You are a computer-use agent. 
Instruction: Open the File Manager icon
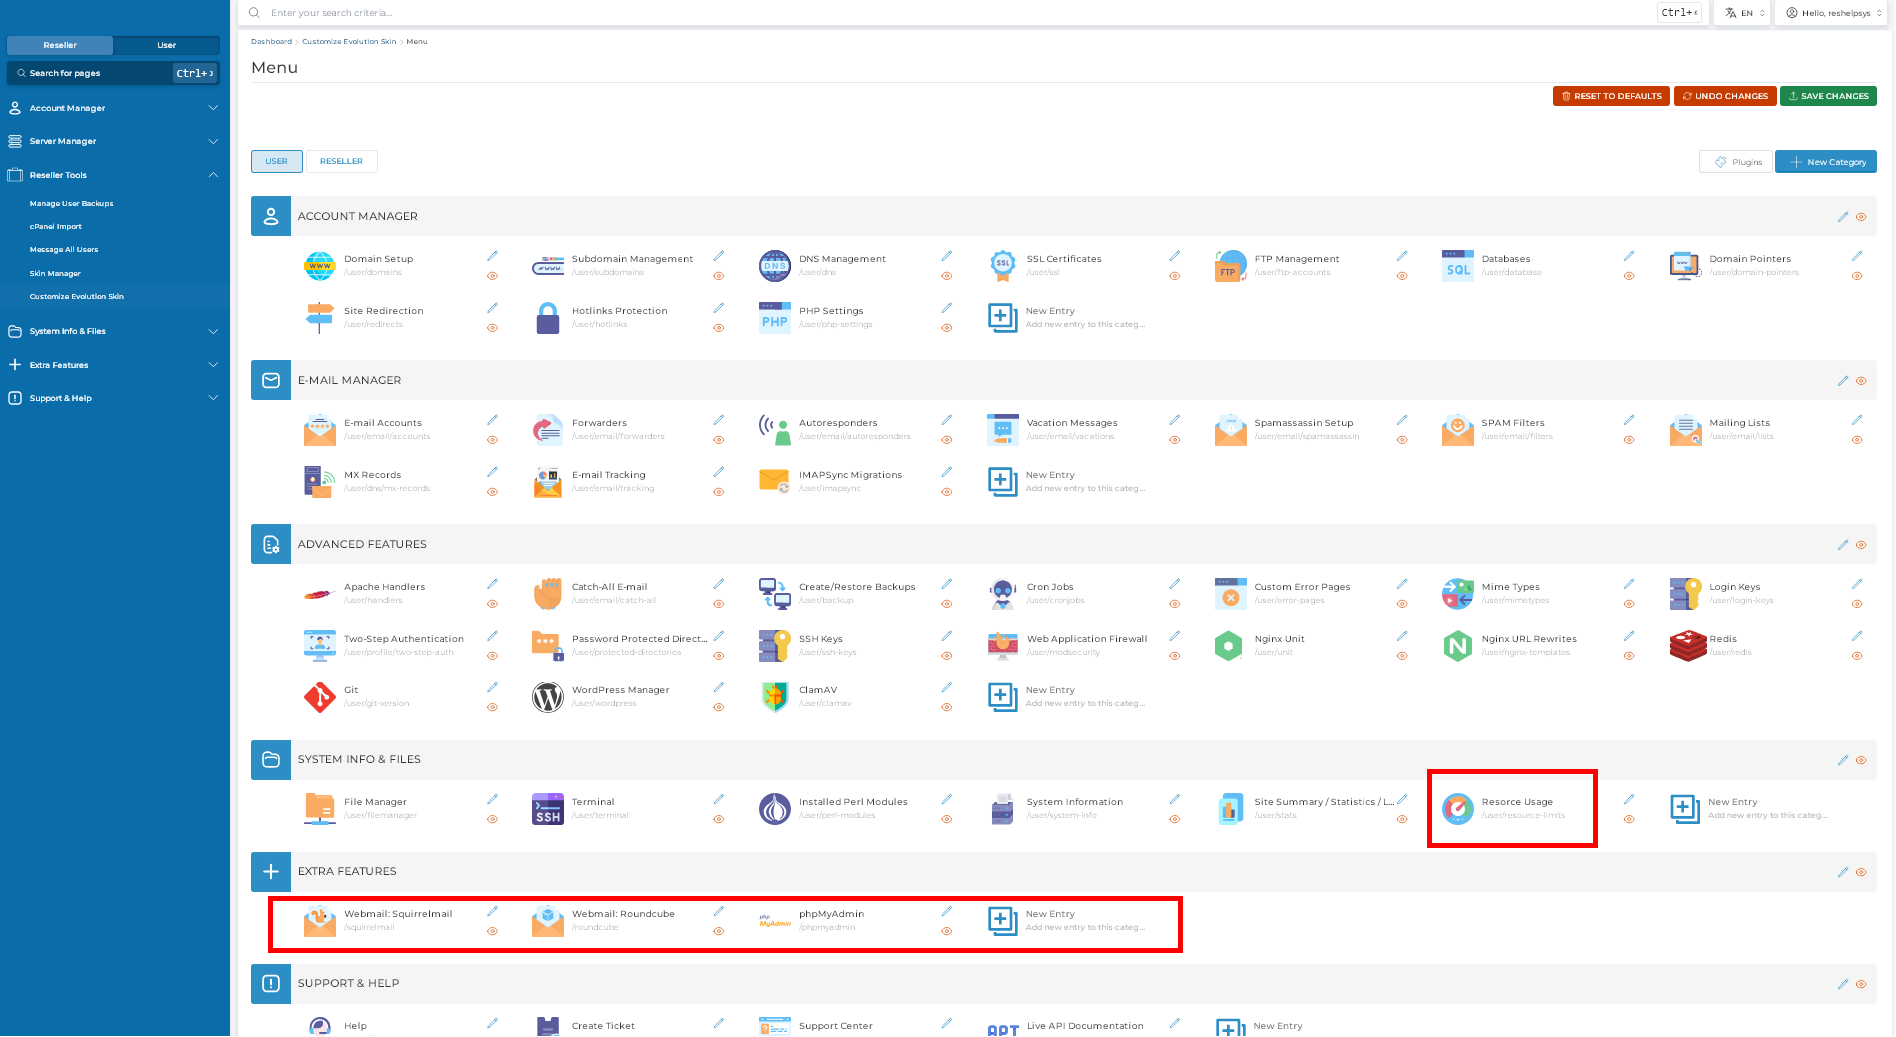coord(320,809)
